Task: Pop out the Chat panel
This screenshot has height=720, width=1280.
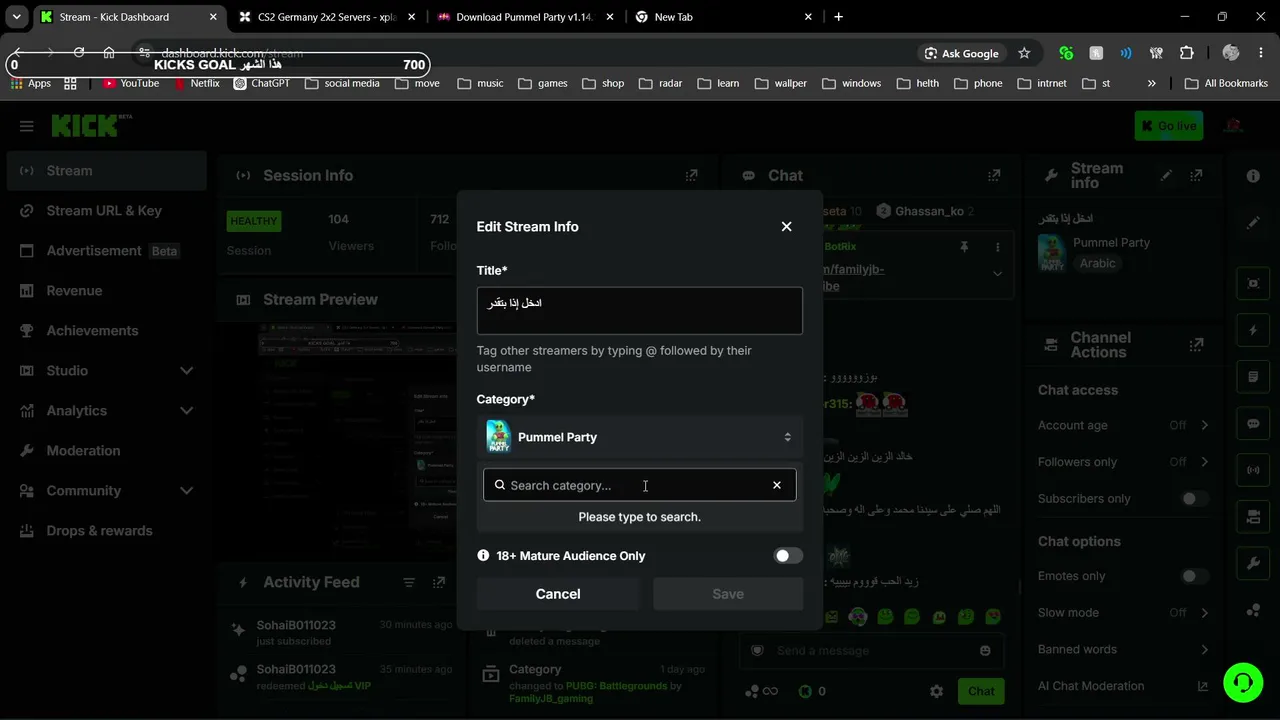Action: 994,175
